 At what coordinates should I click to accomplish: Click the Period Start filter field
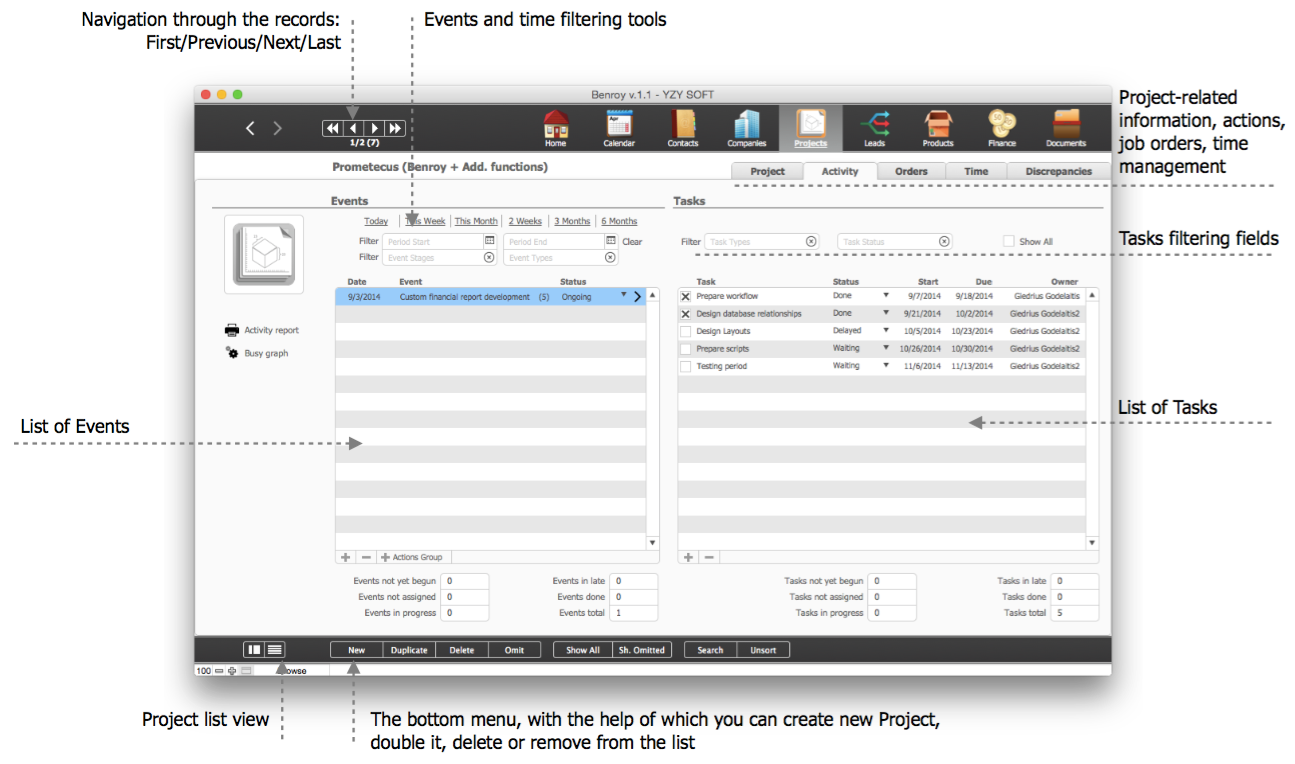(x=431, y=242)
